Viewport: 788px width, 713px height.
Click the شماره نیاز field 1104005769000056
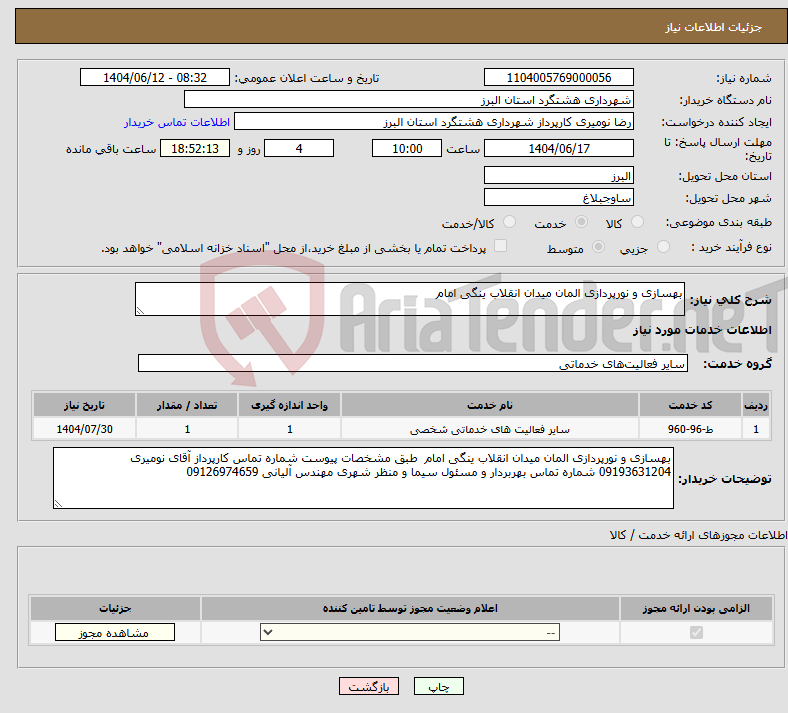coord(558,77)
